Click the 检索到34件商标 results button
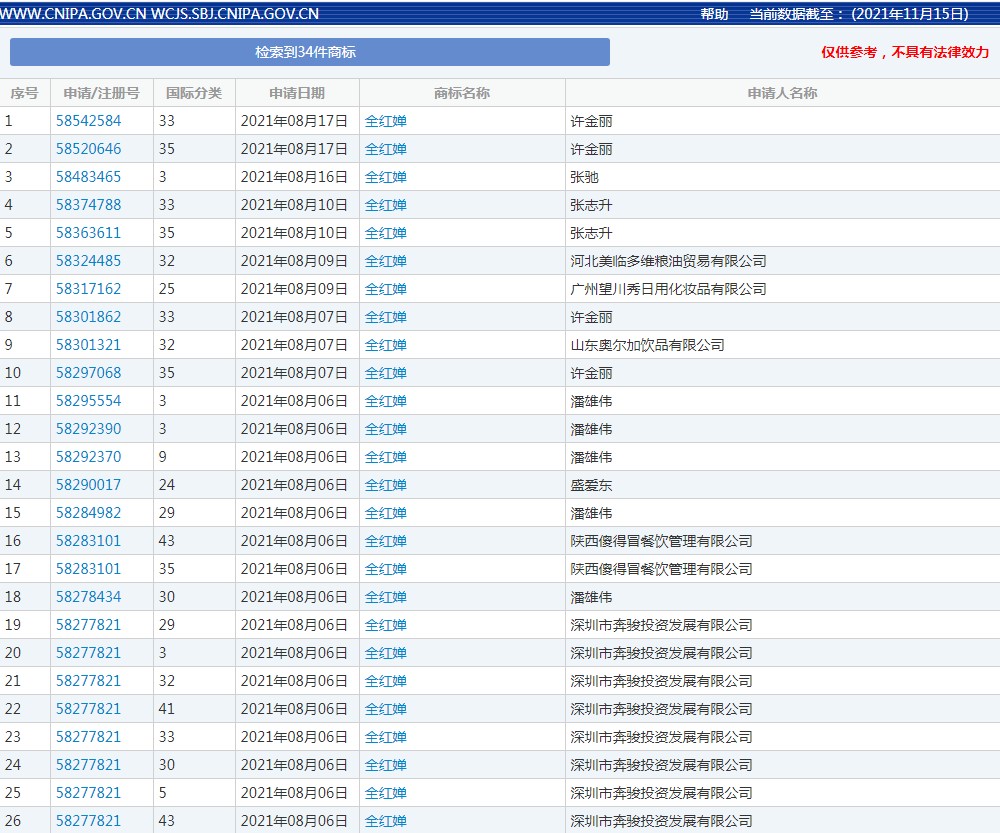The width and height of the screenshot is (1000, 833). click(x=310, y=52)
